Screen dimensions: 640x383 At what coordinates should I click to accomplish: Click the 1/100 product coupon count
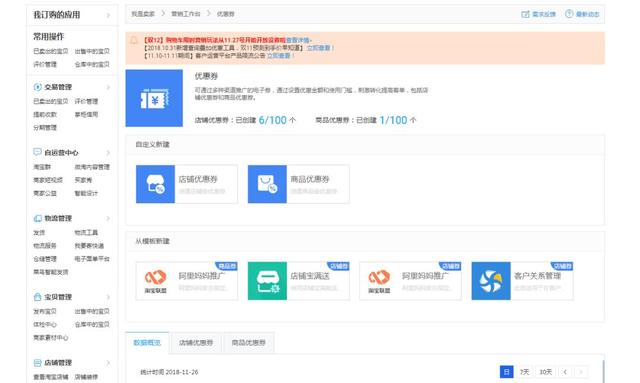(x=393, y=120)
